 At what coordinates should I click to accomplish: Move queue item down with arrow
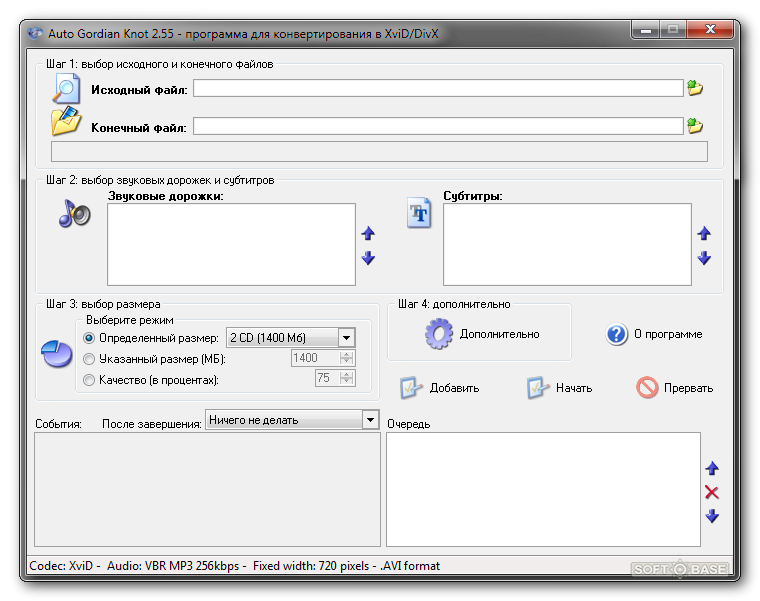tap(712, 516)
